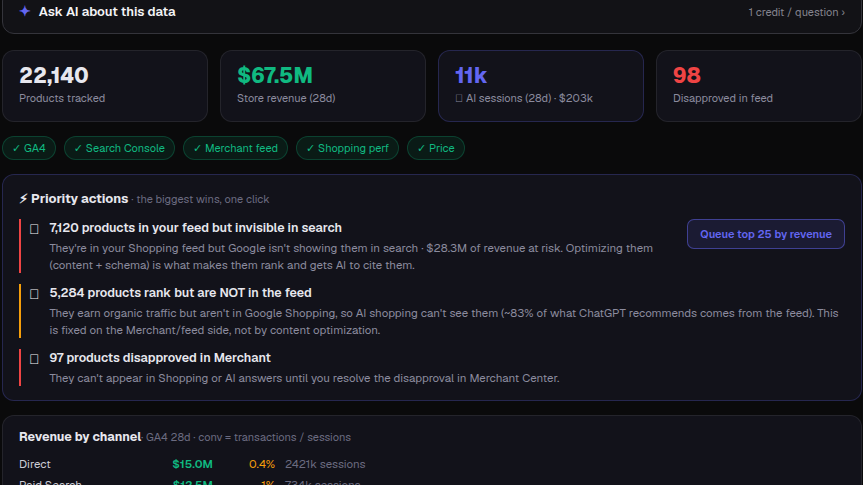The image size is (863, 485).
Task: Click the icon beside 7,120 products invisible
Action: coord(34,228)
